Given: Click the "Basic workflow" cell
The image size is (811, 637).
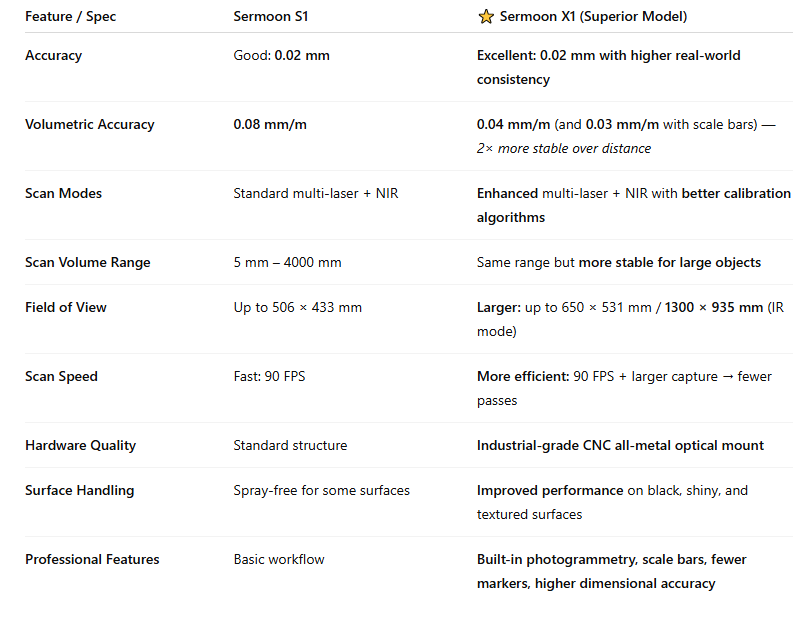Looking at the screenshot, I should coord(279,560).
